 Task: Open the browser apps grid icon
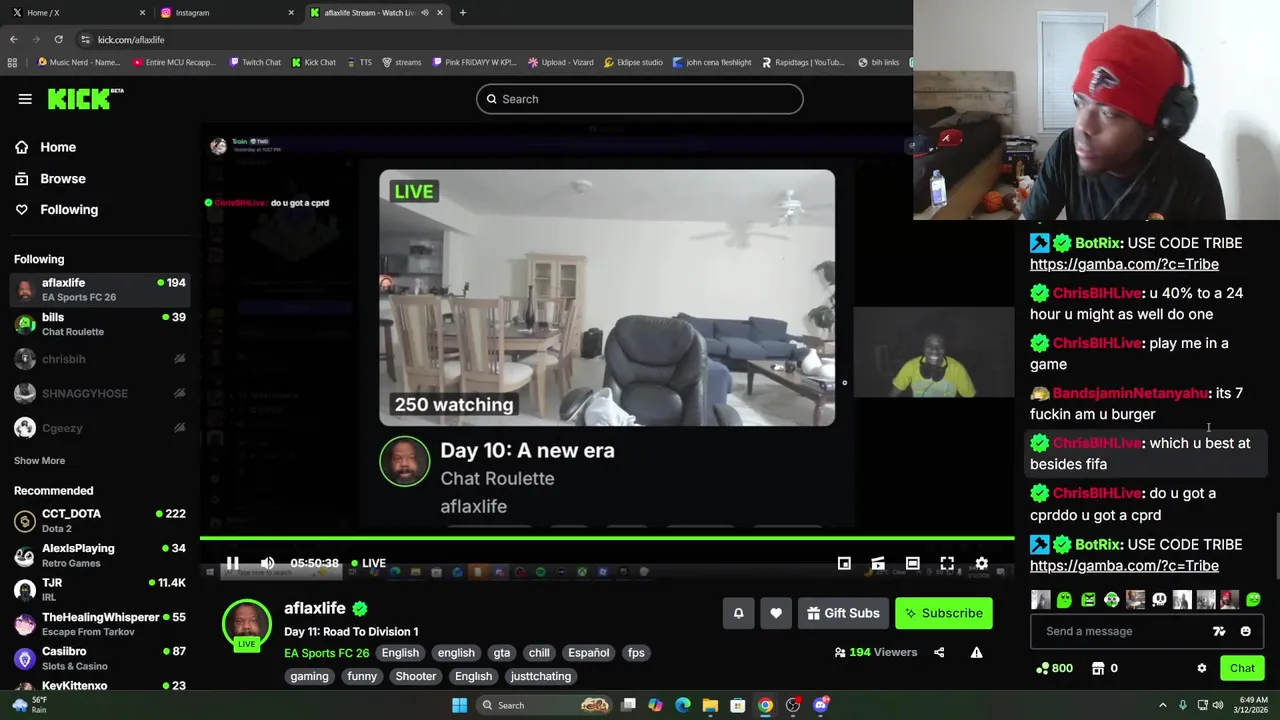coord(12,62)
